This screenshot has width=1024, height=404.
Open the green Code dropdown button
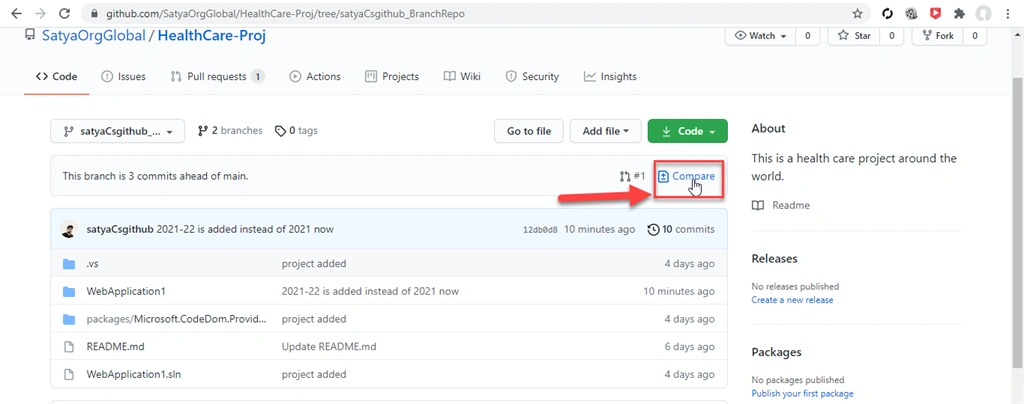[688, 131]
